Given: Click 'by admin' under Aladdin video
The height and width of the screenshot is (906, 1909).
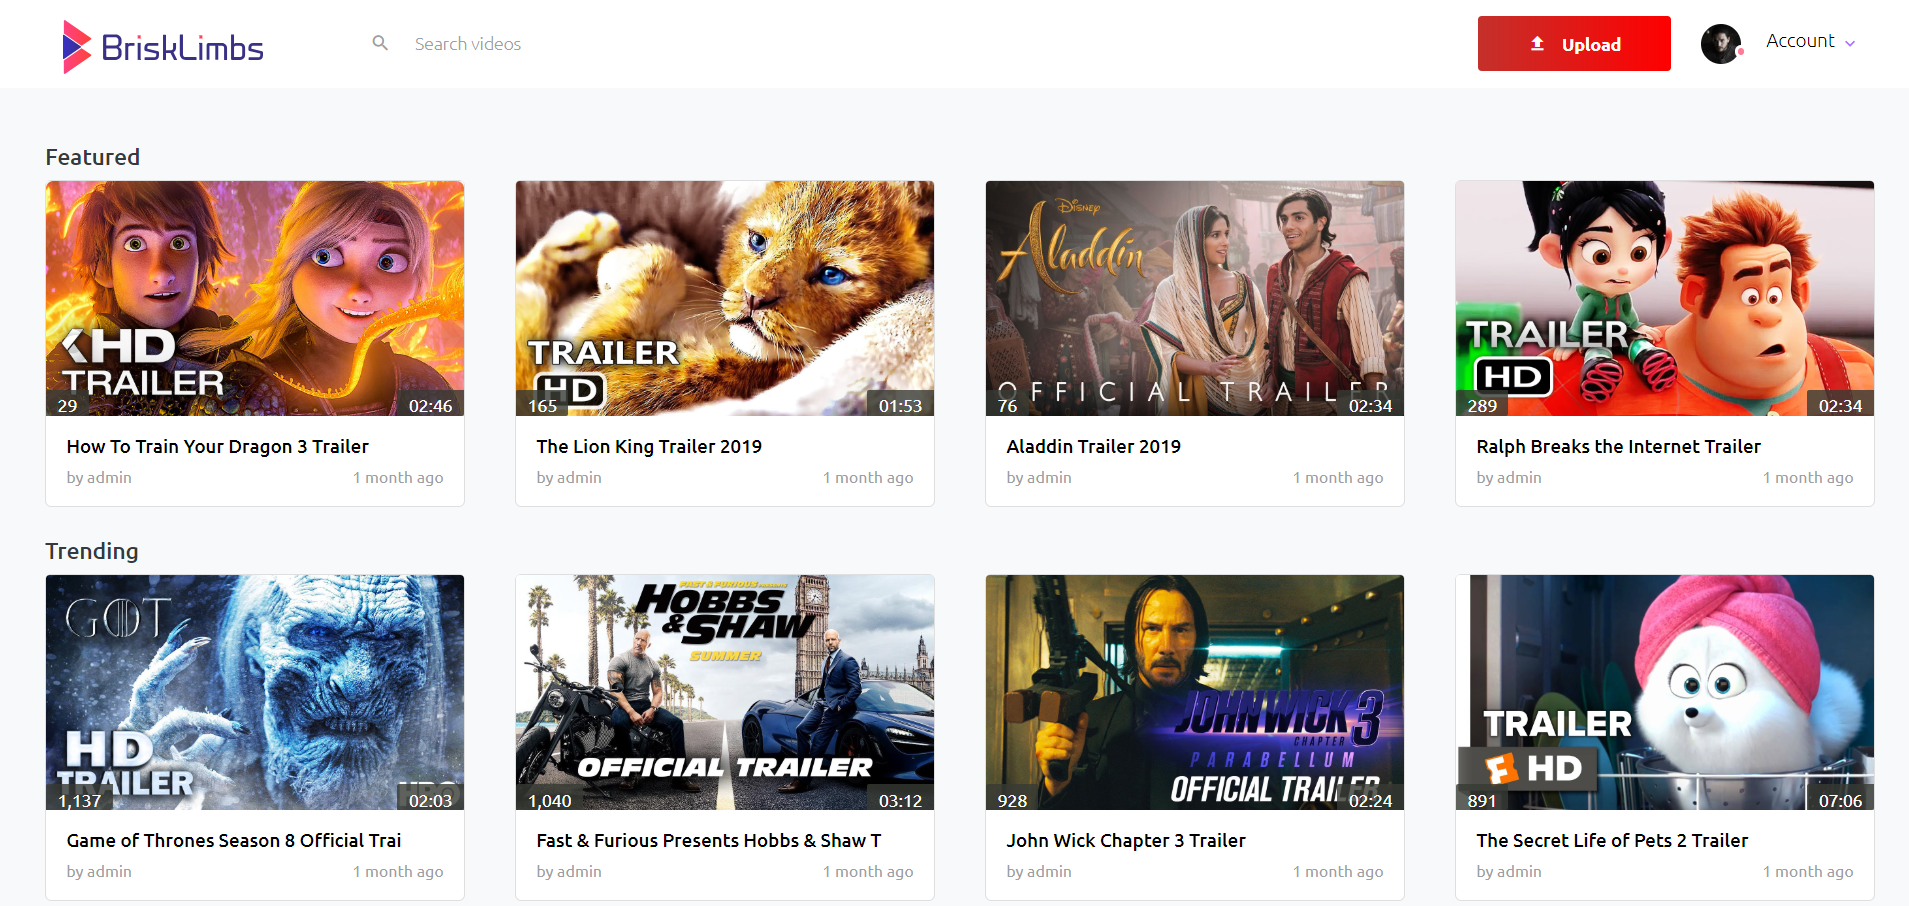Looking at the screenshot, I should coord(1039,478).
